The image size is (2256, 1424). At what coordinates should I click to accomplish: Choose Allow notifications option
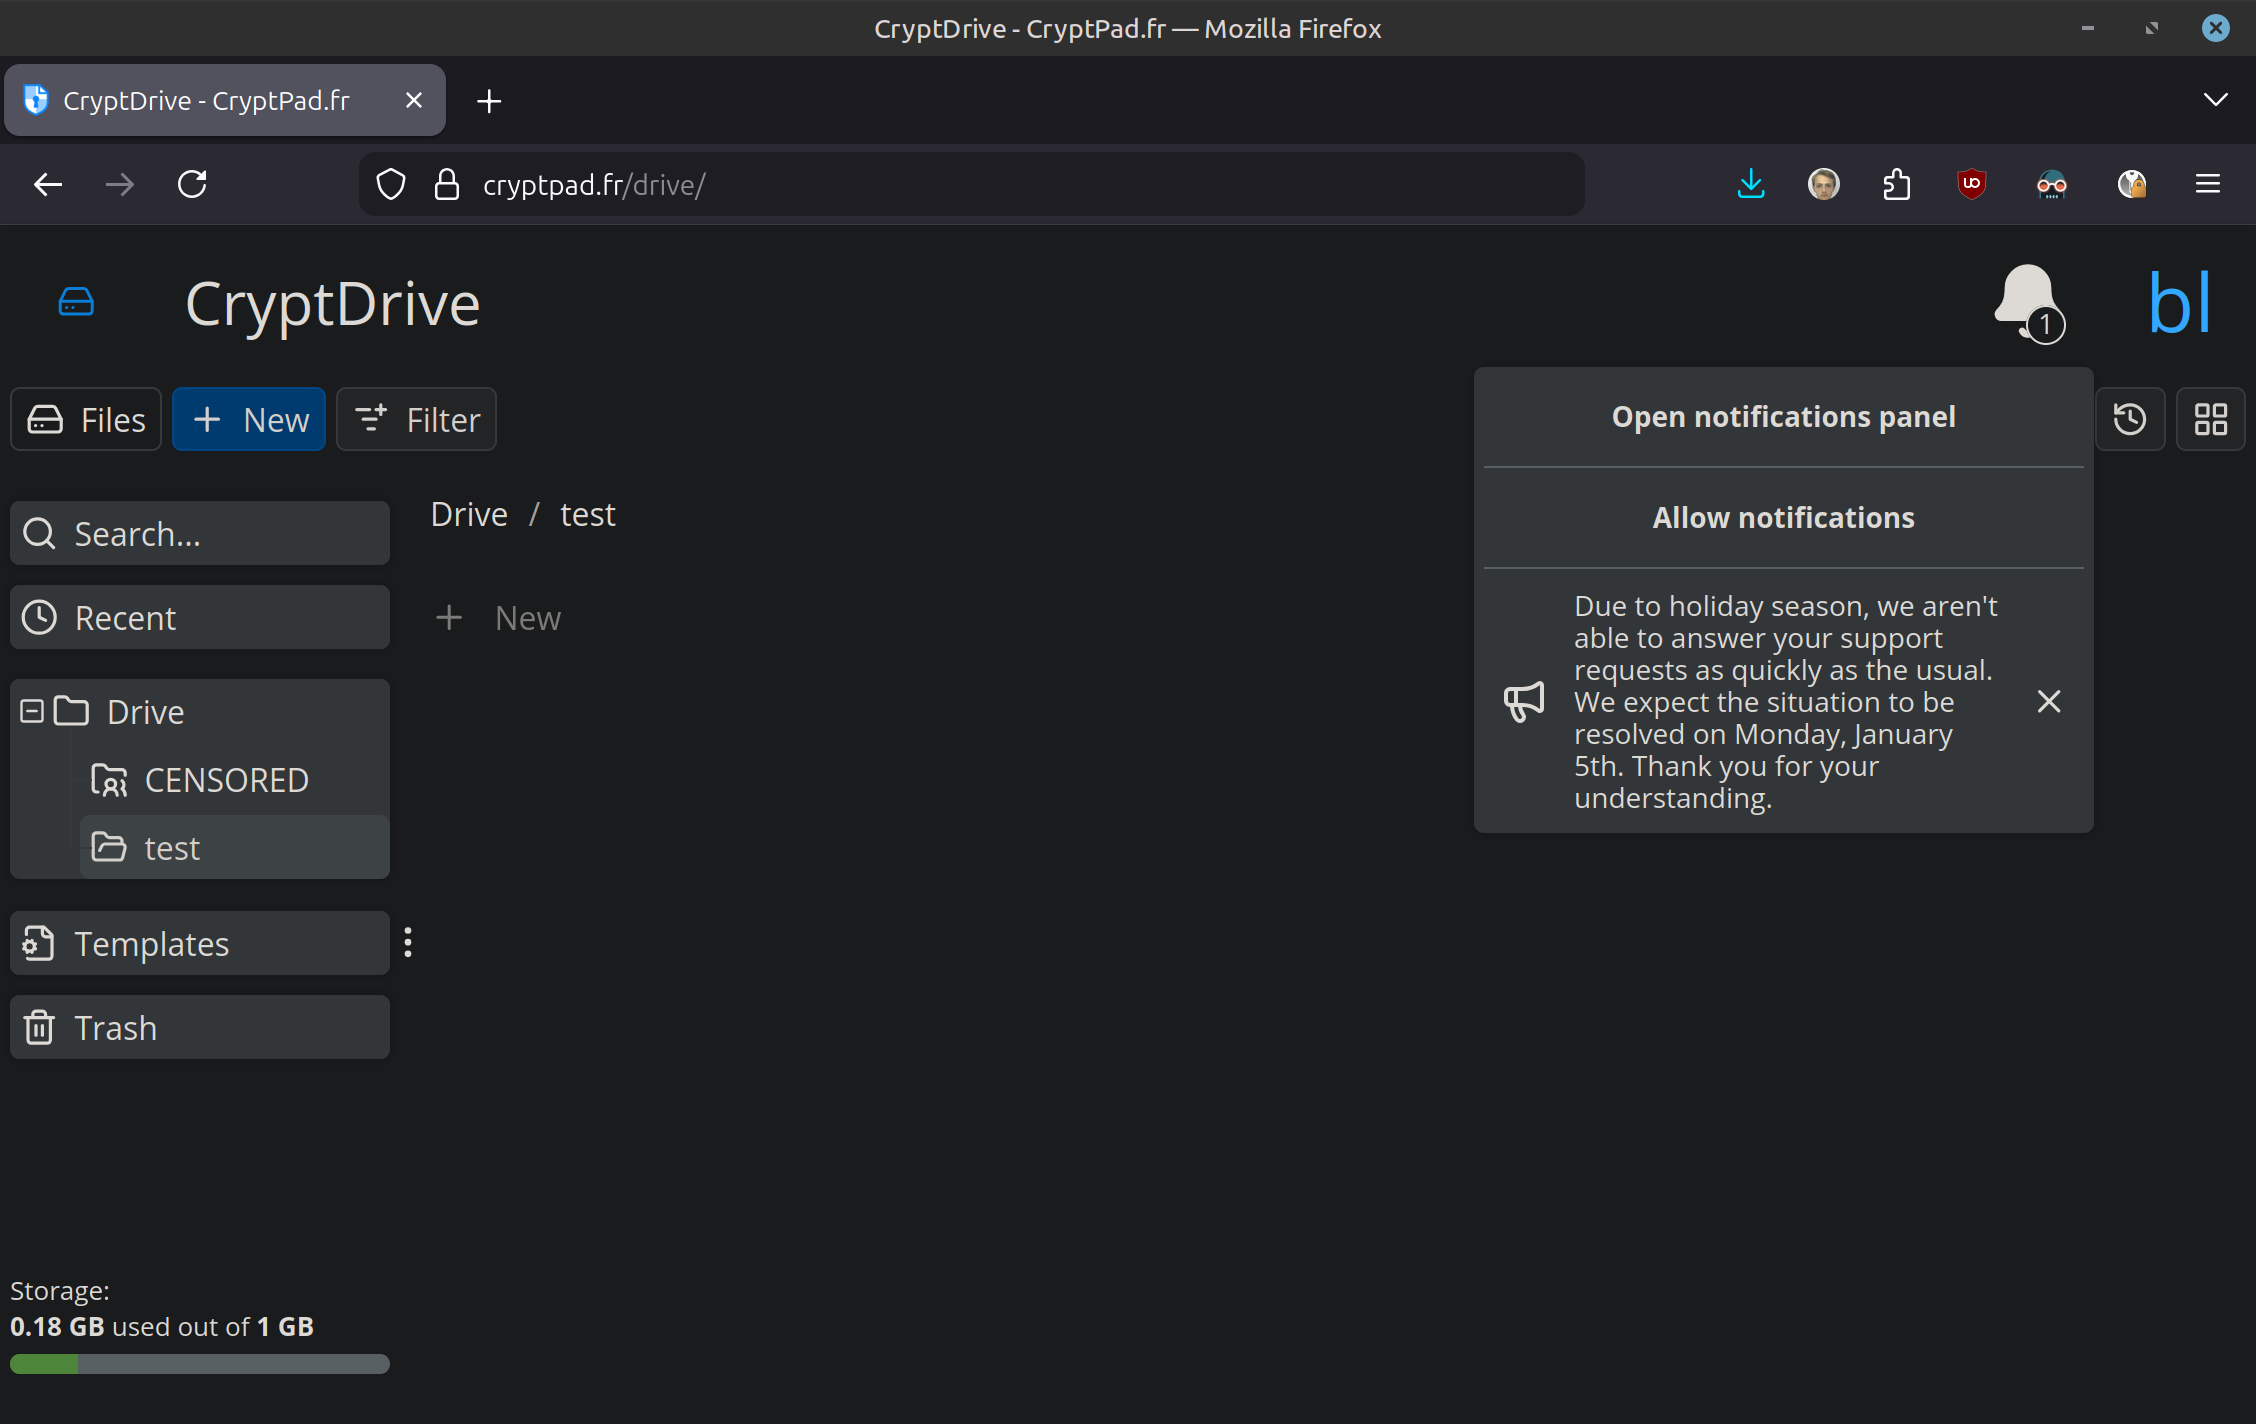pyautogui.click(x=1783, y=518)
